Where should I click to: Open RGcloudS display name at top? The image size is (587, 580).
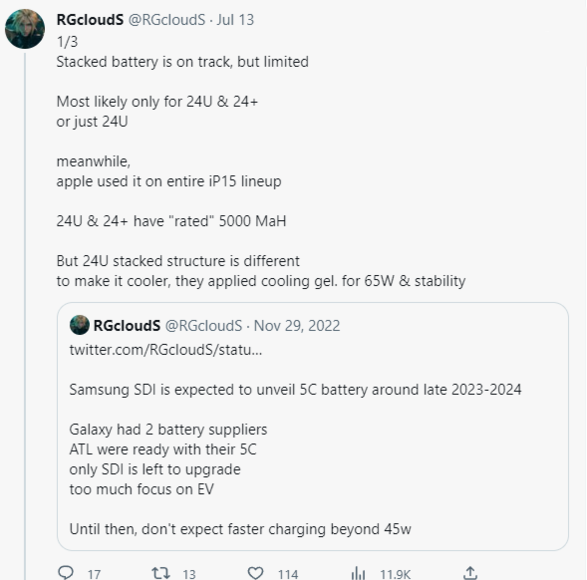(x=90, y=20)
